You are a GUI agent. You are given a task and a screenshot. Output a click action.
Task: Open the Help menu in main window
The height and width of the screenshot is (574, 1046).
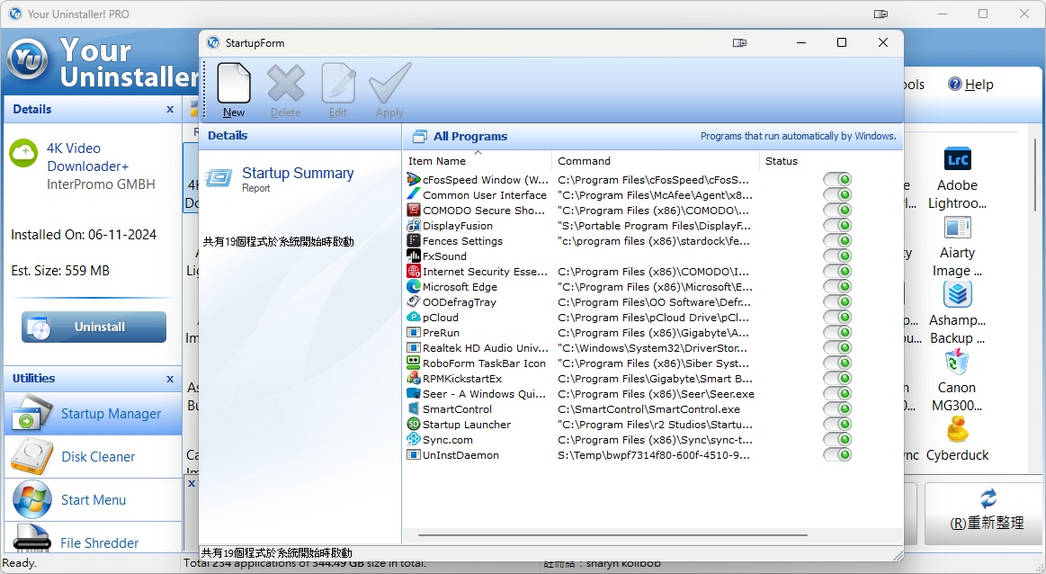(971, 85)
